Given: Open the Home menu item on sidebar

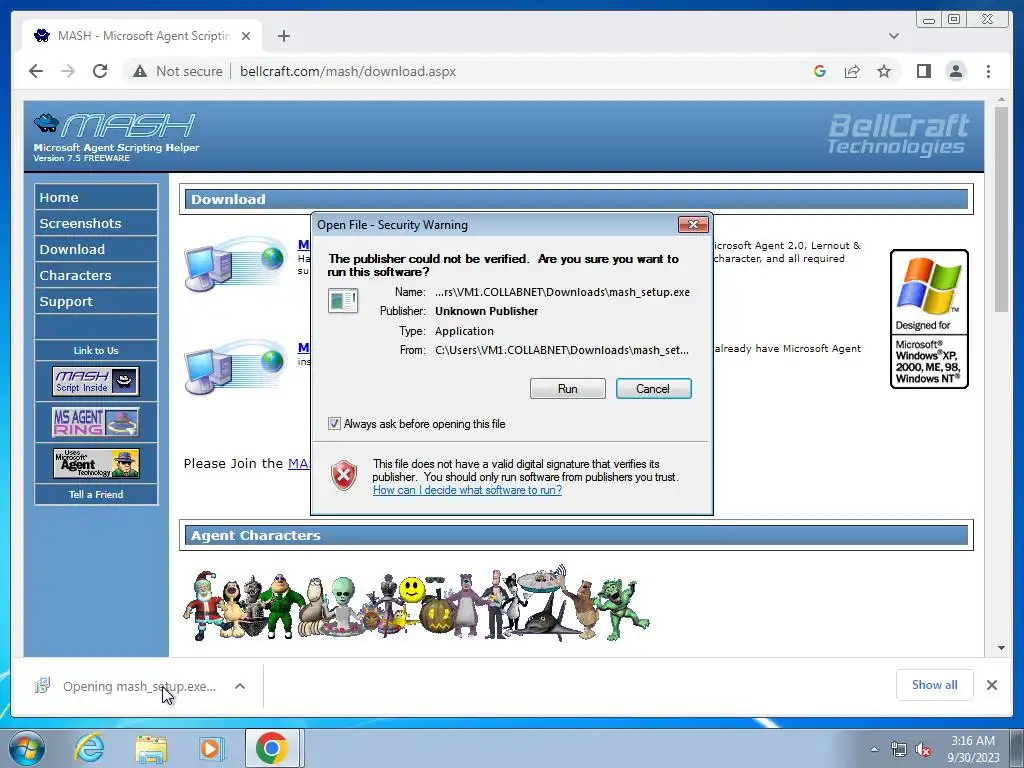Looking at the screenshot, I should coord(96,197).
